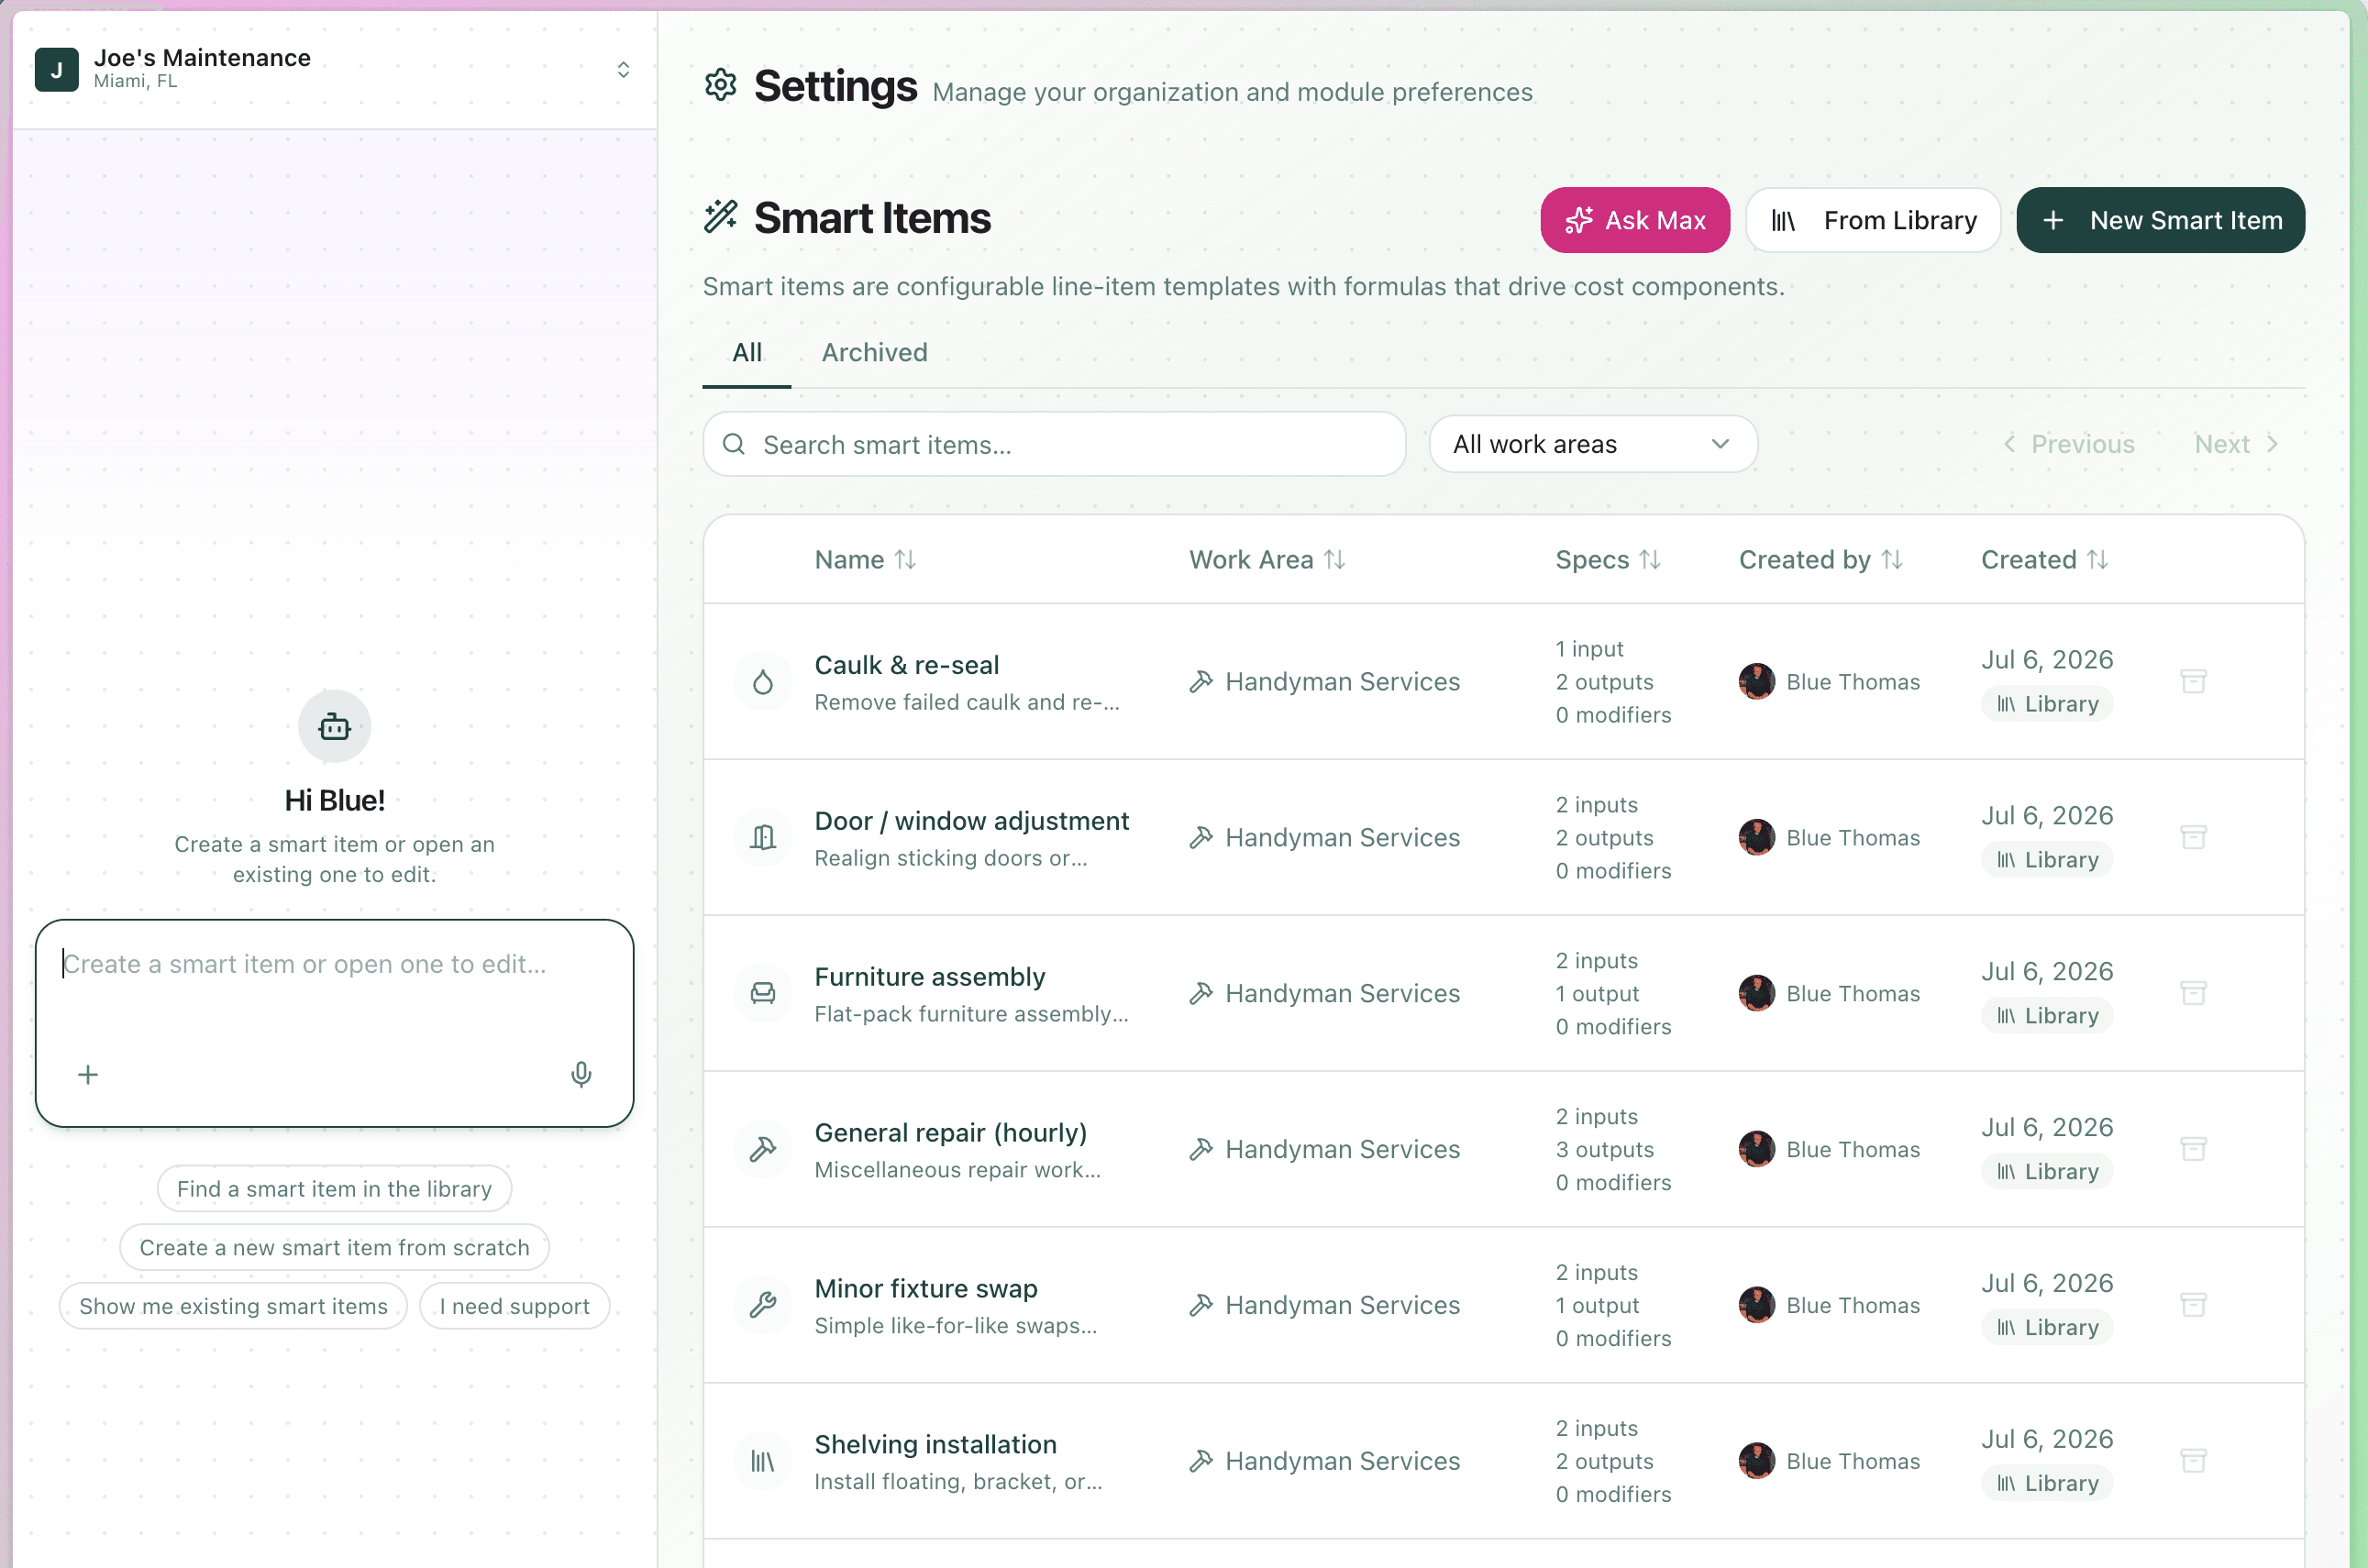Image resolution: width=2368 pixels, height=1568 pixels.
Task: Click the Settings gear icon
Action: coord(720,85)
